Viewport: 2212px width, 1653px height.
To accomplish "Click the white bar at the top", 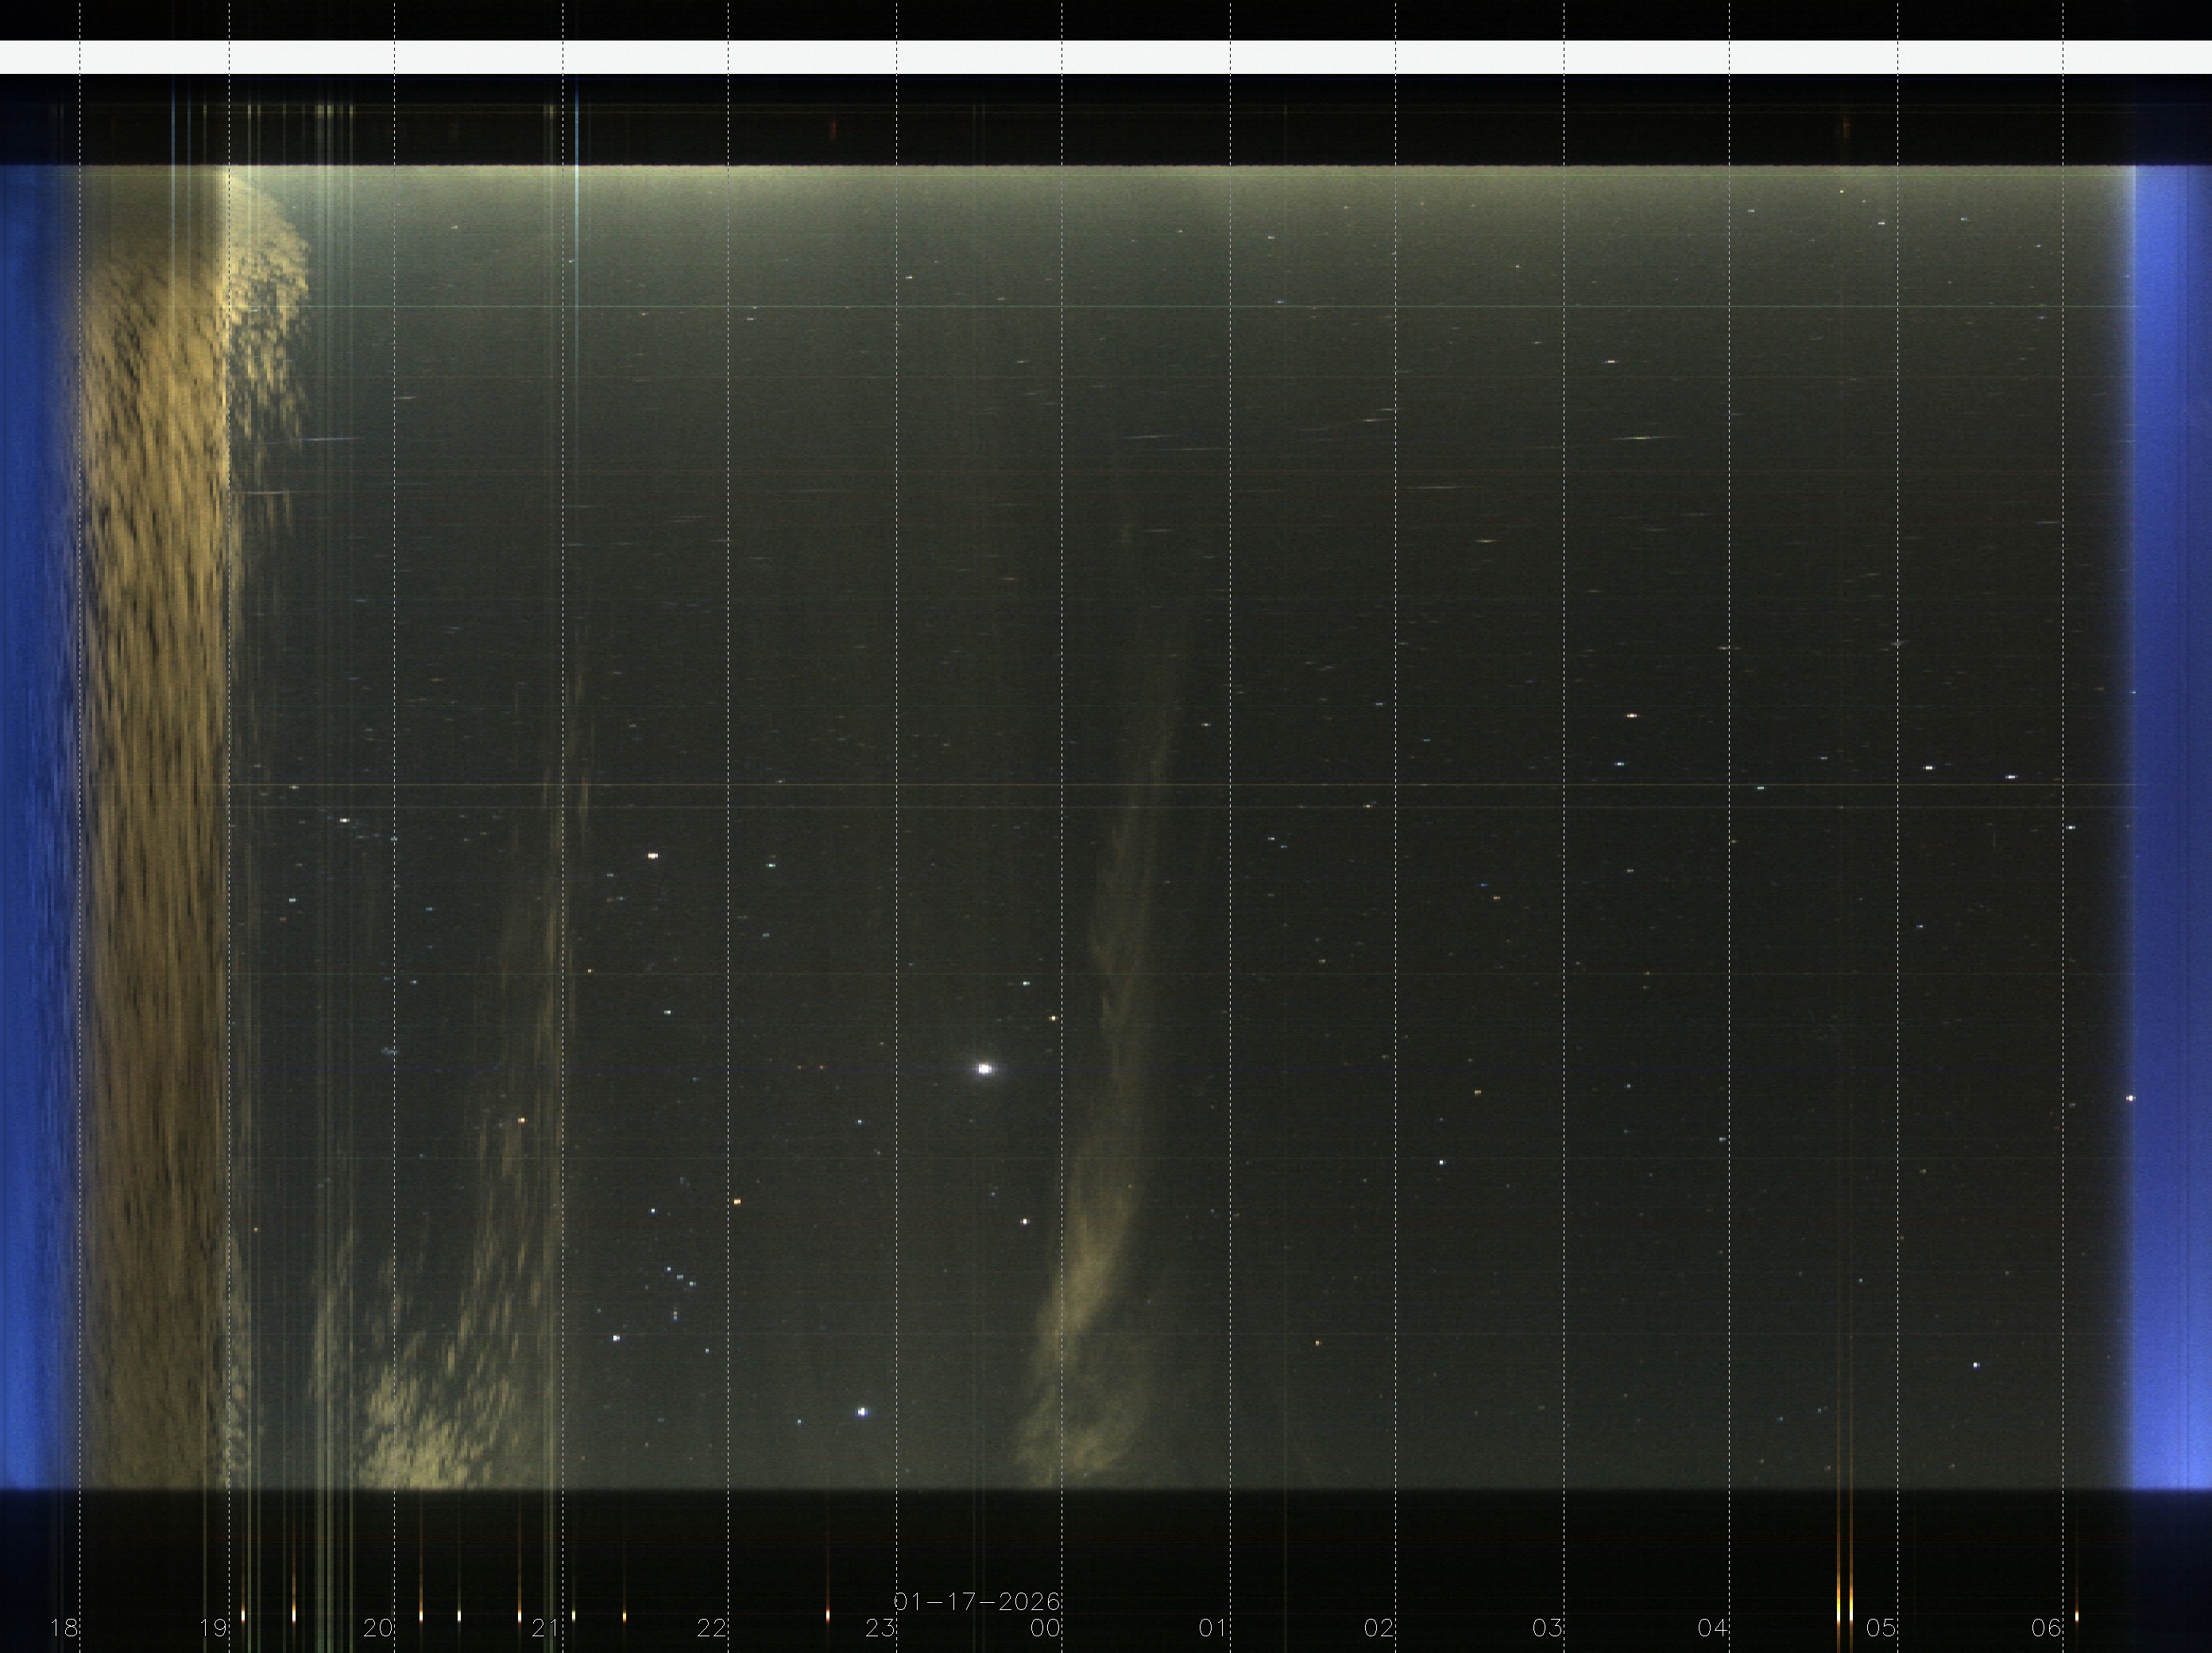I will (1106, 57).
